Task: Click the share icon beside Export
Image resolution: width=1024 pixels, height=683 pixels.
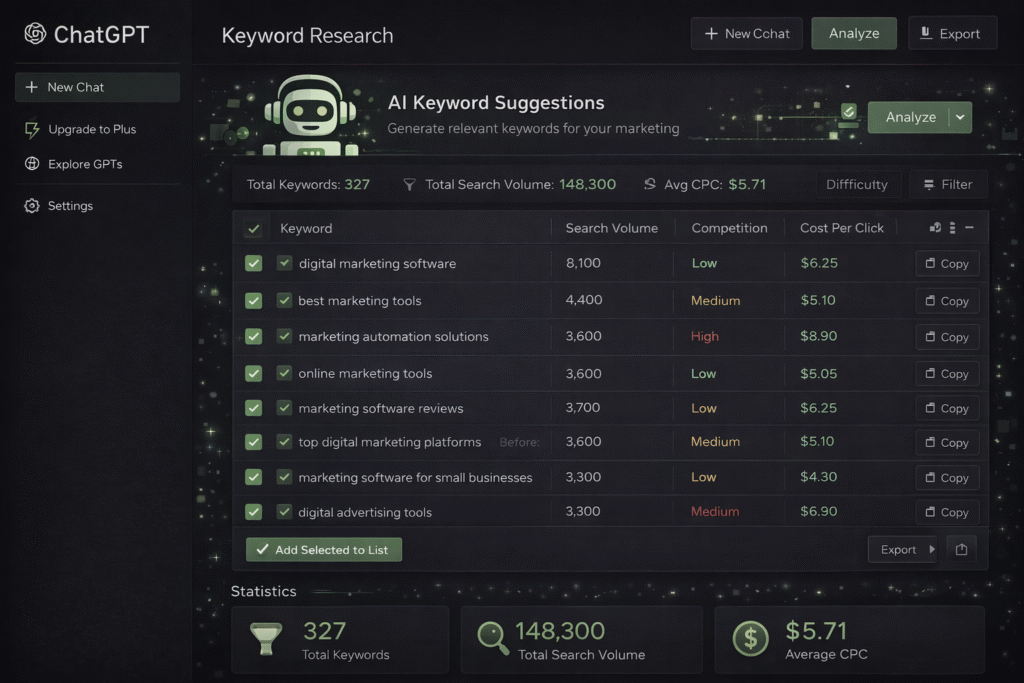Action: click(x=961, y=549)
